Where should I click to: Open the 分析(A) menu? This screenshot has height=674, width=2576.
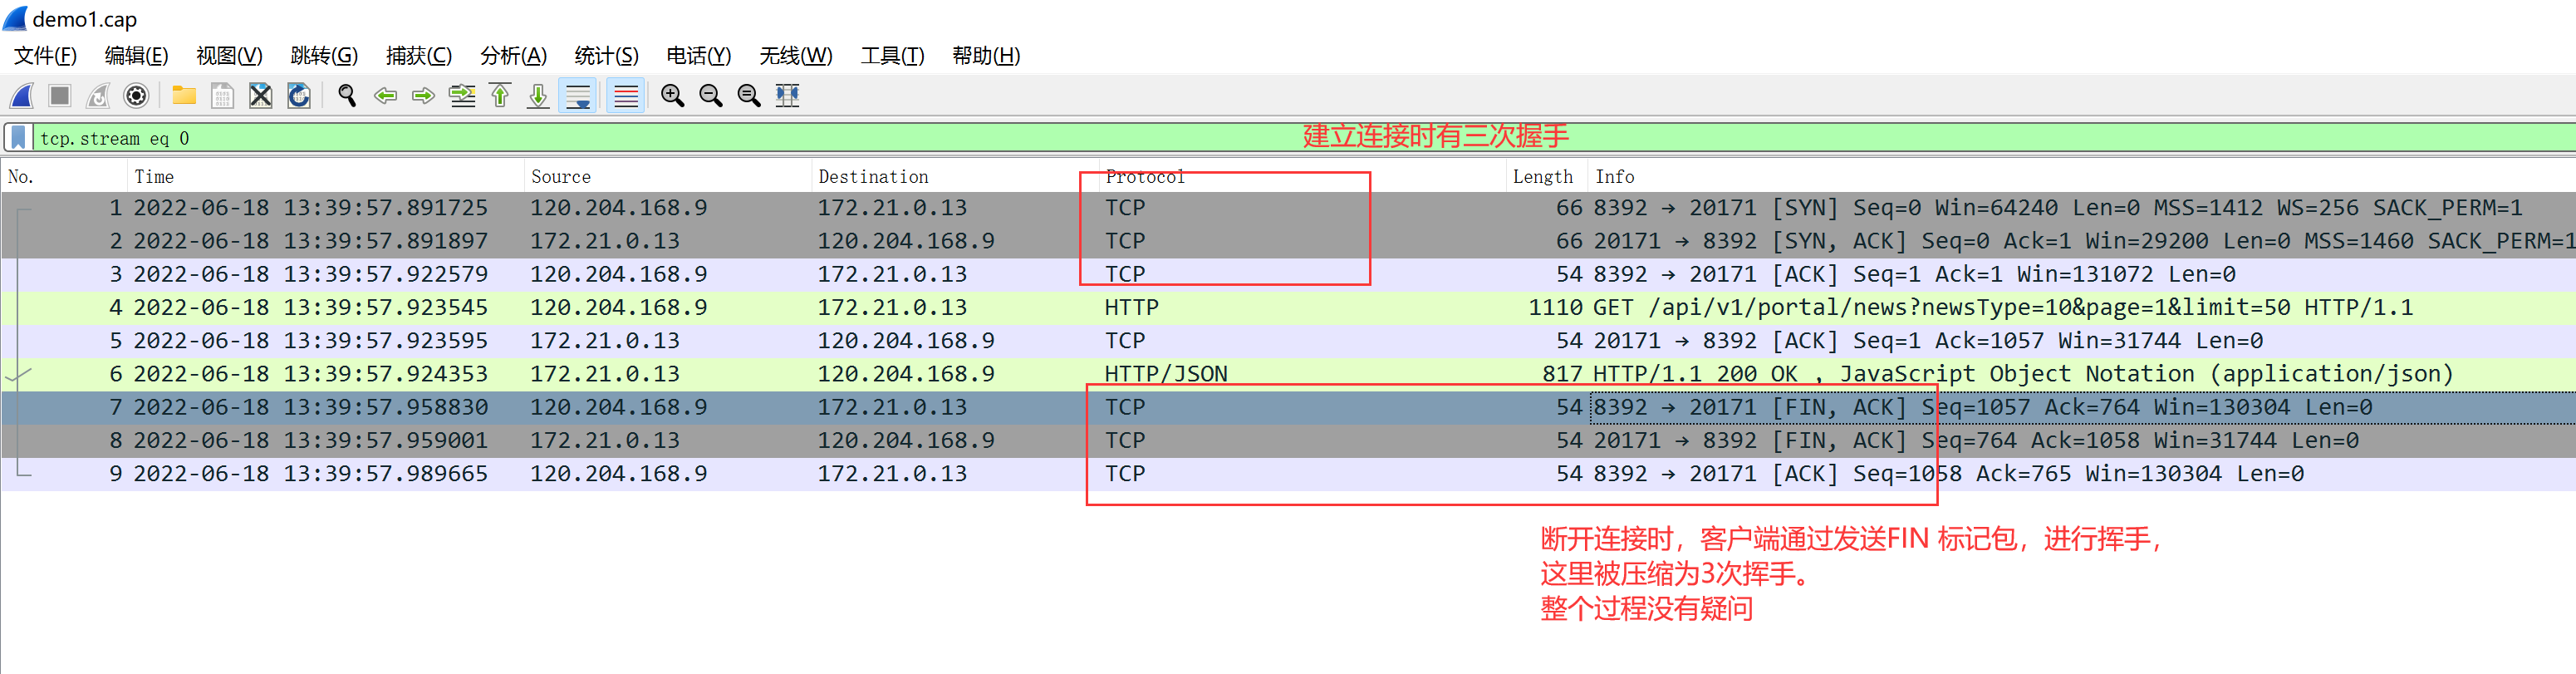(x=513, y=56)
